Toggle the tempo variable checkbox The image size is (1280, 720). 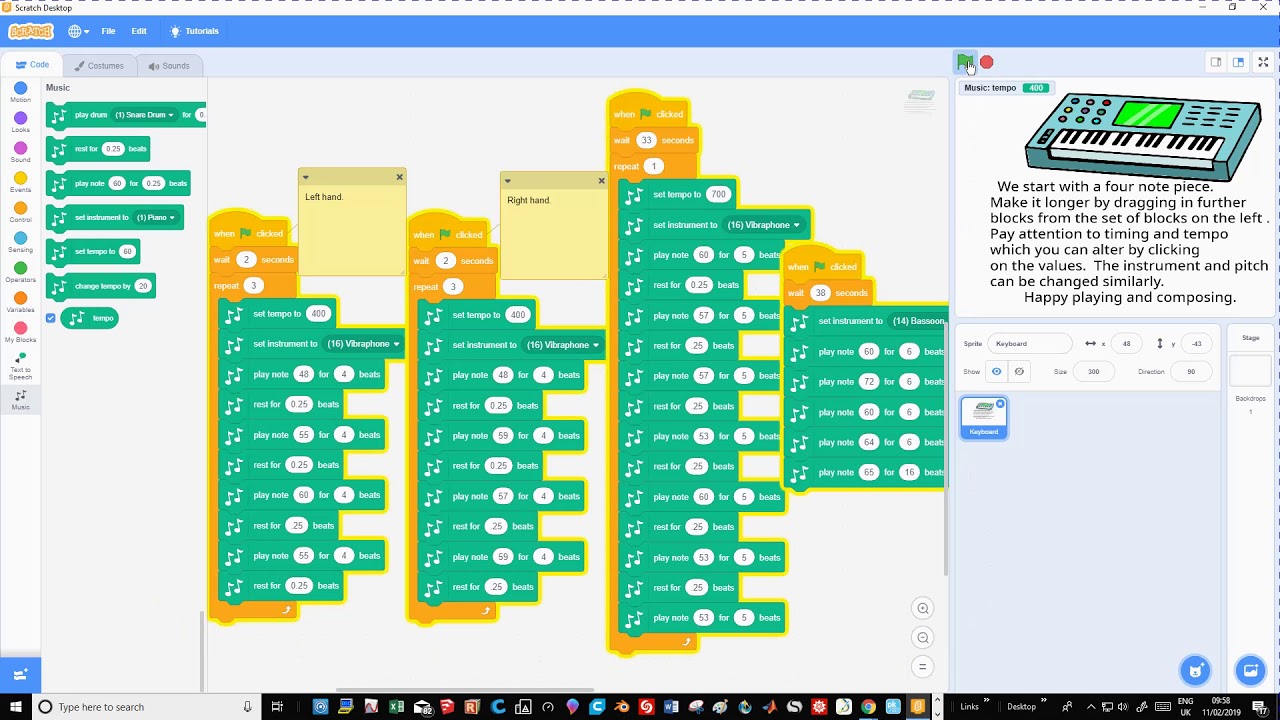(x=51, y=318)
